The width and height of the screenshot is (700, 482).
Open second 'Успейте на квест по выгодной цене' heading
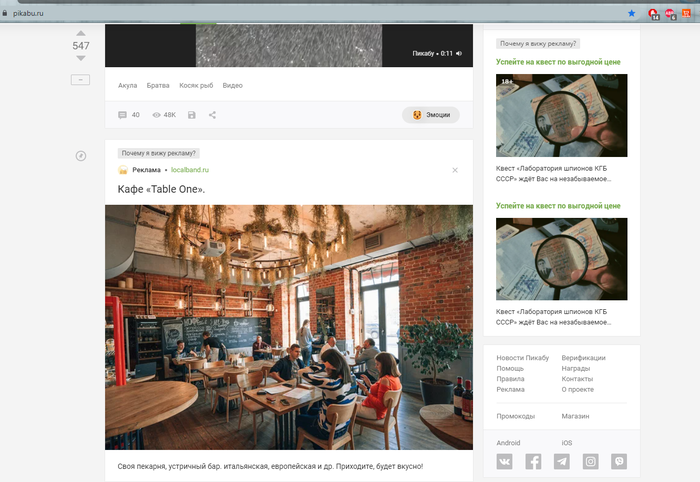(x=558, y=206)
